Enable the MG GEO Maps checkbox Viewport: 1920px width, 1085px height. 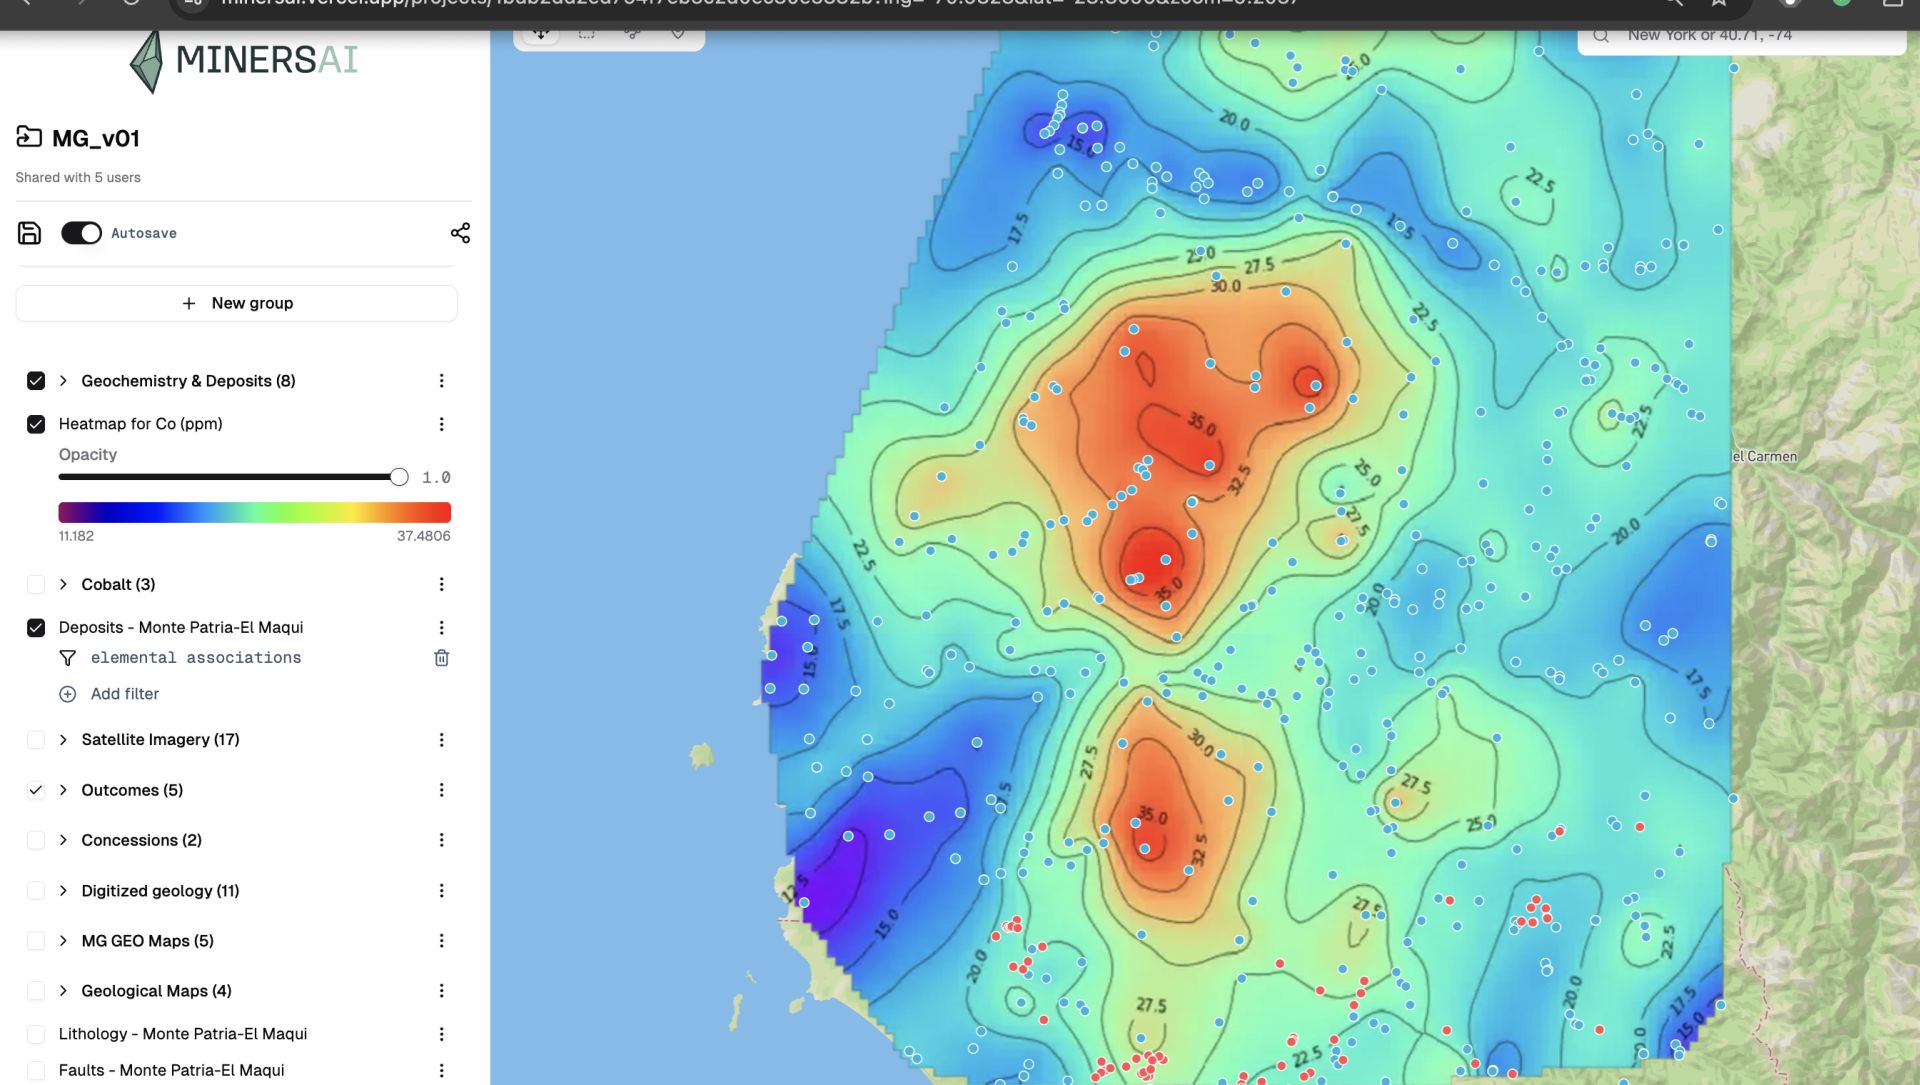tap(36, 941)
